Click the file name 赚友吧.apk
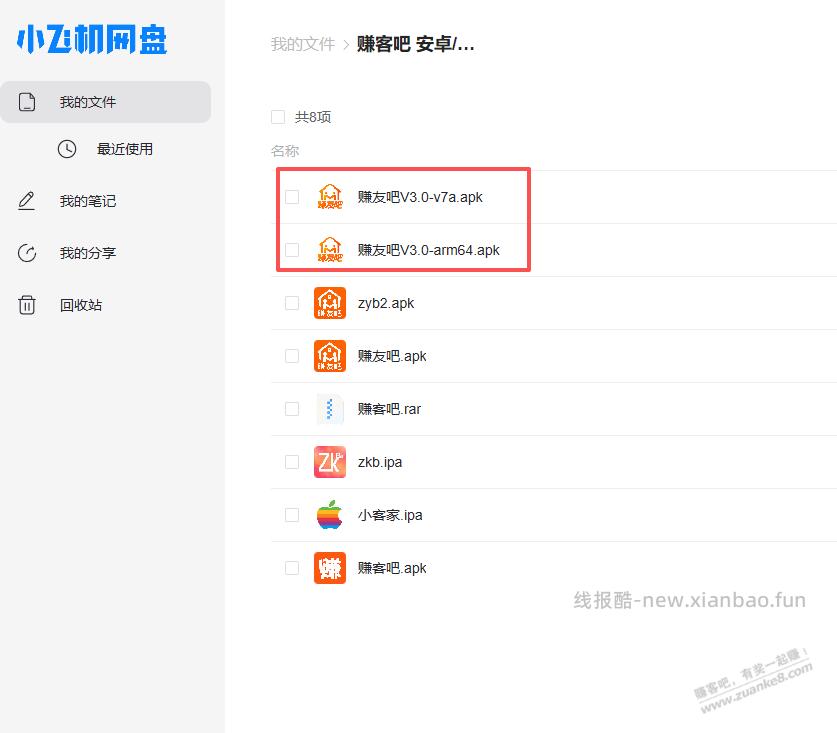This screenshot has height=733, width=837. (x=392, y=356)
